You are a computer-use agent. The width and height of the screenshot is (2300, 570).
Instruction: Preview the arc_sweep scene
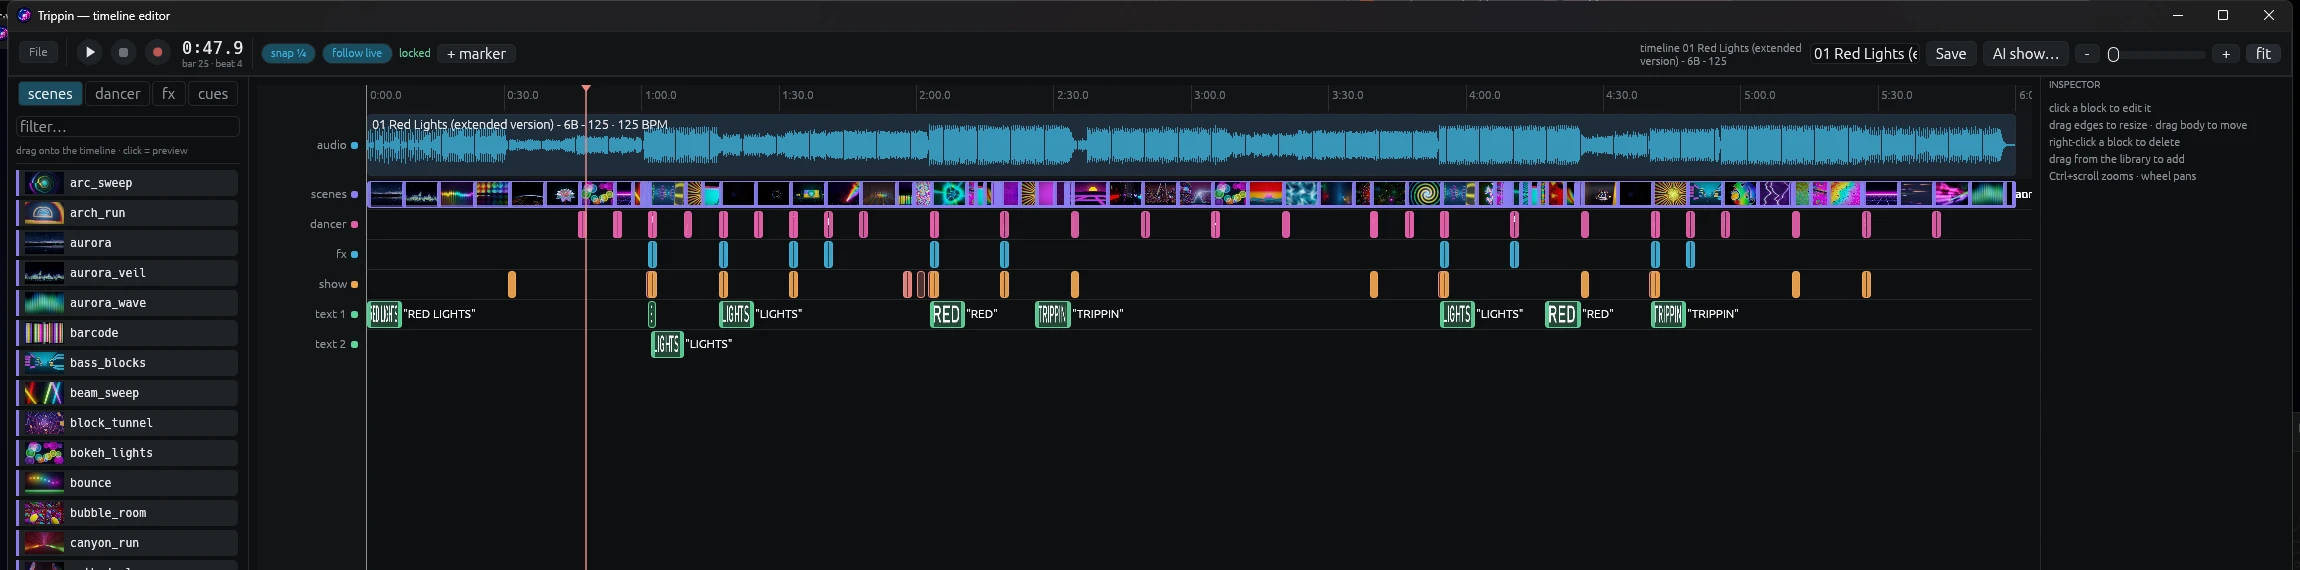(x=128, y=183)
